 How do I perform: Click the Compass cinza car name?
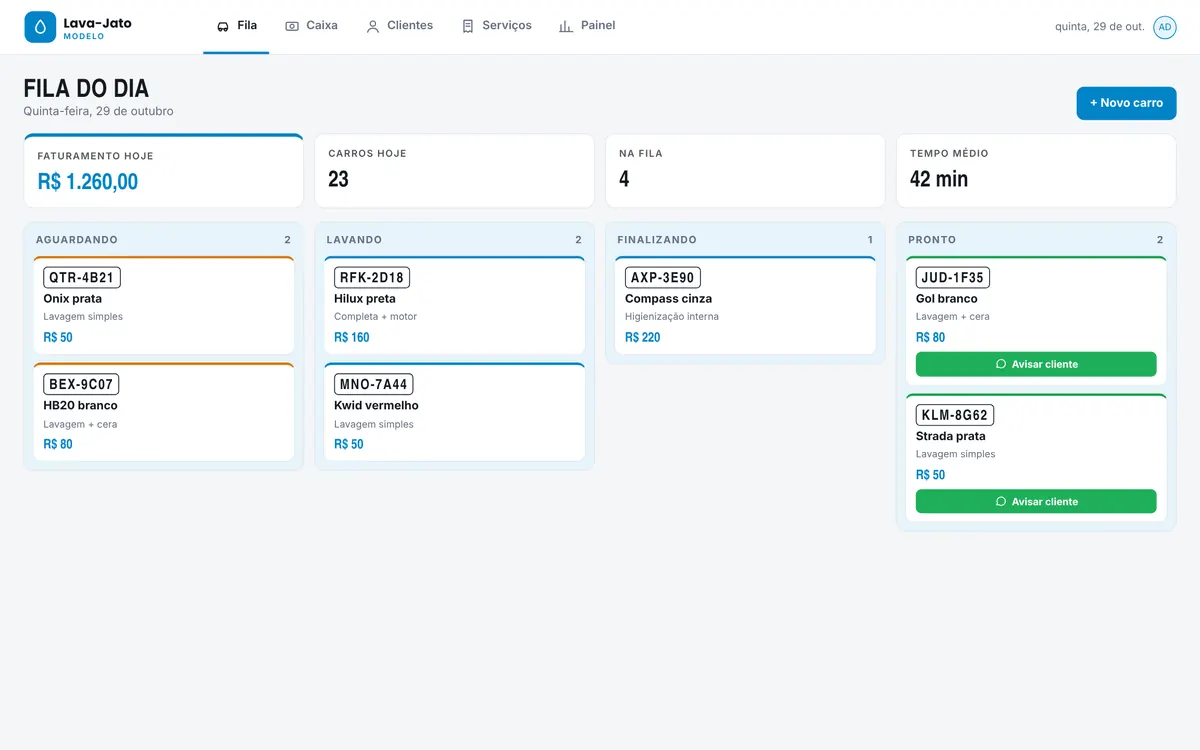pyautogui.click(x=669, y=299)
